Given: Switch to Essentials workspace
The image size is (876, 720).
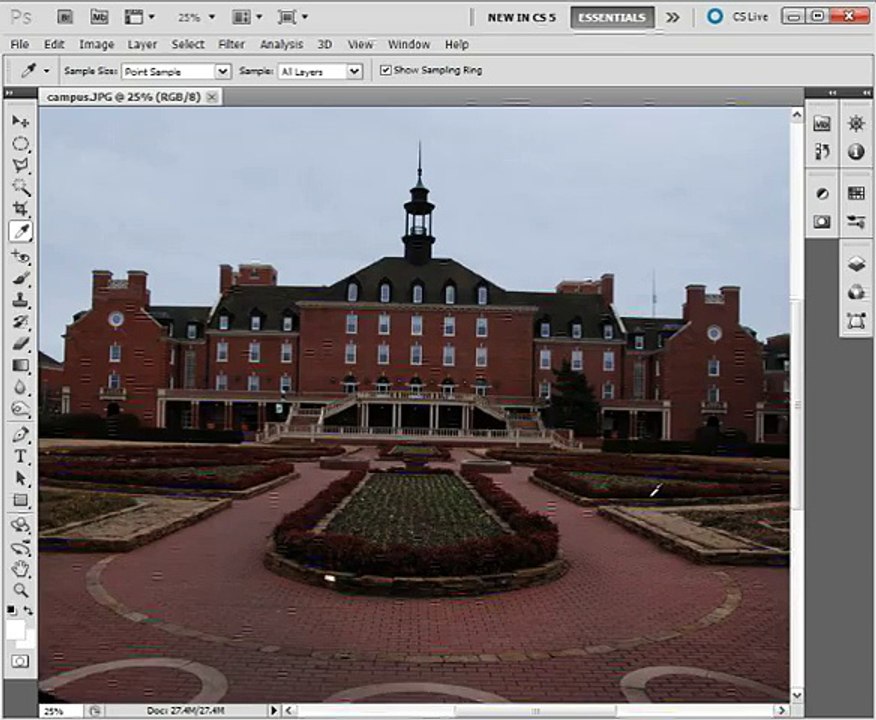Looking at the screenshot, I should (x=612, y=18).
